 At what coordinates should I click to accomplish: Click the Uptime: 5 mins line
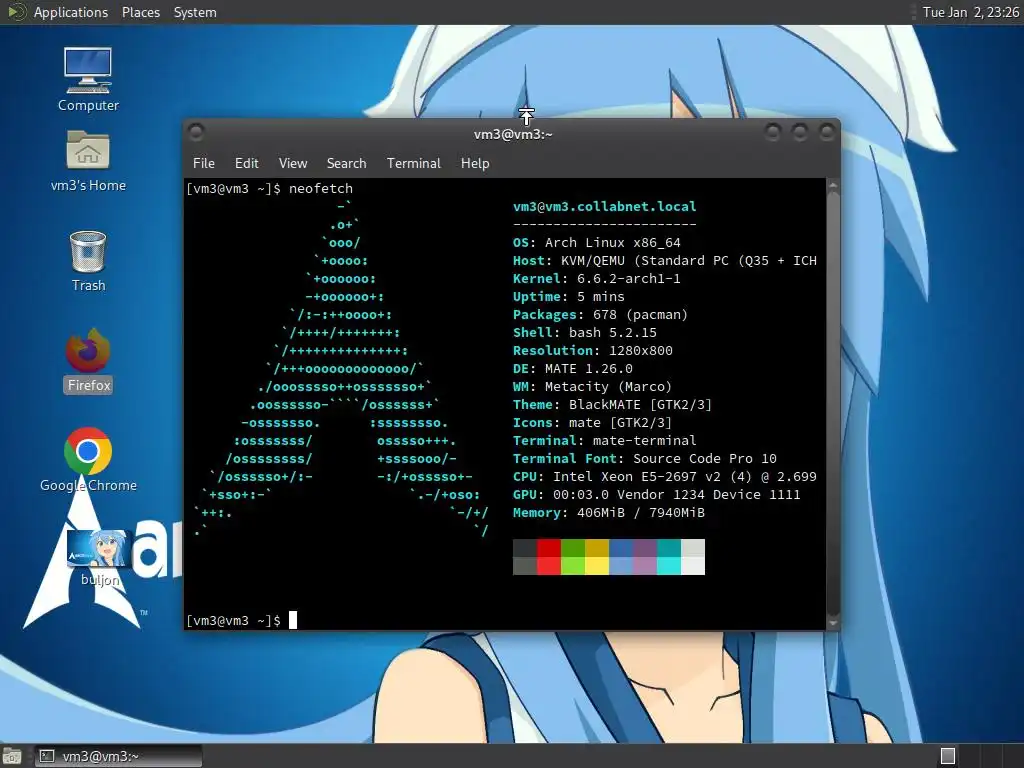[568, 296]
